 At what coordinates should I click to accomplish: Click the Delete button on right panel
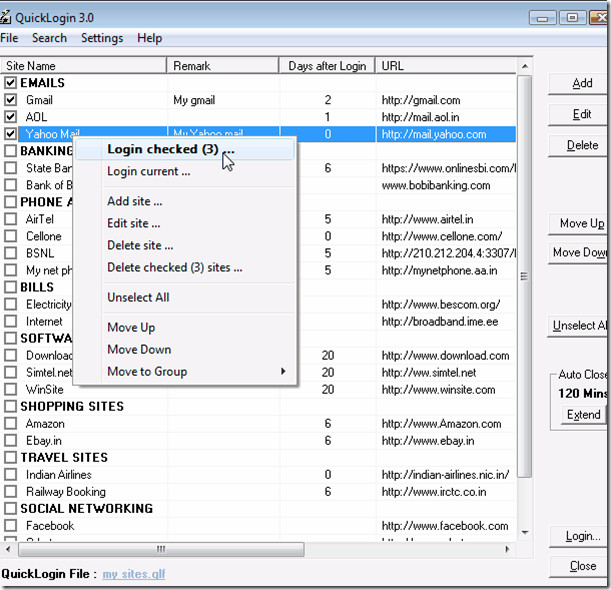(581, 145)
